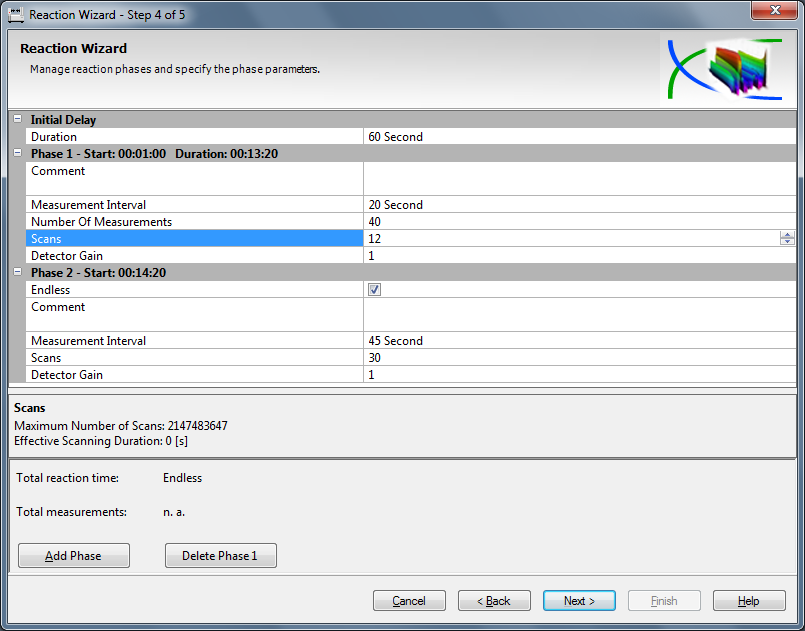The height and width of the screenshot is (631, 805).
Task: Click the Phase 2 Comment field
Action: pyautogui.click(x=570, y=314)
